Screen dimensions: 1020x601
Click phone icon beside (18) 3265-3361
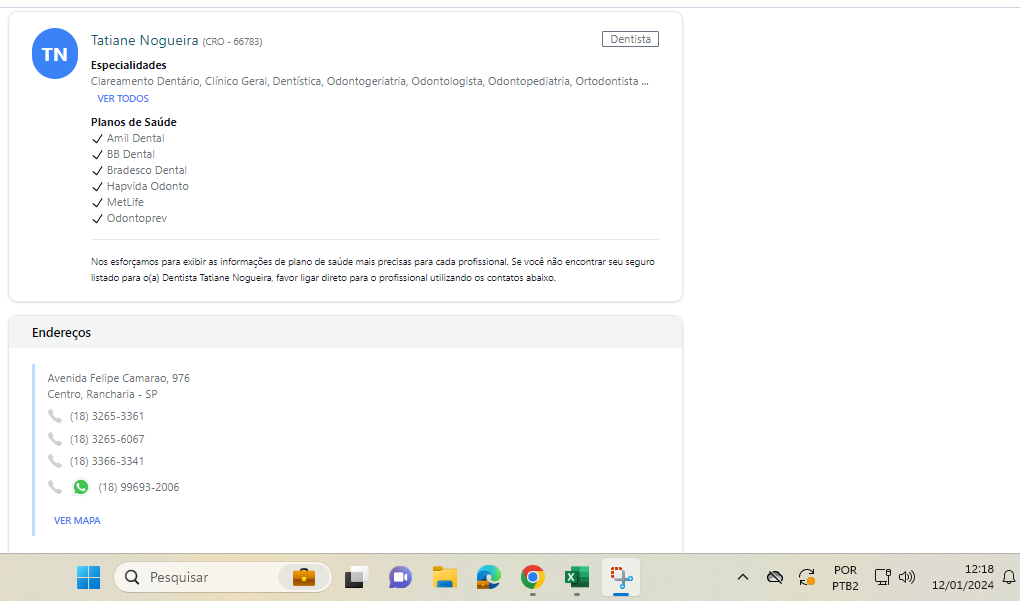pos(55,416)
